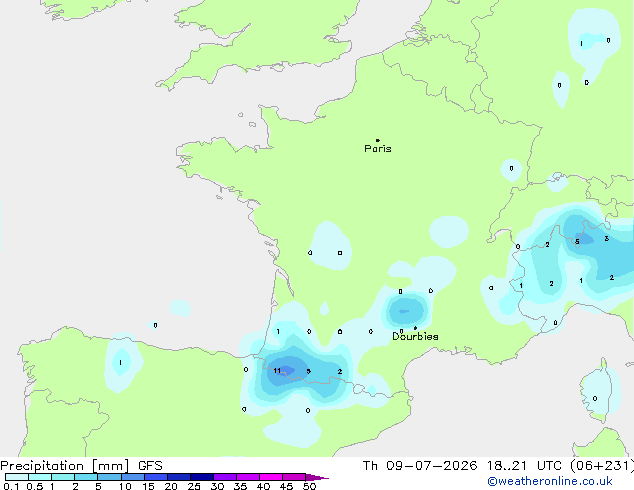Select the 30–35 mm purple legend swatch
This screenshot has height=490, width=634.
point(225,477)
